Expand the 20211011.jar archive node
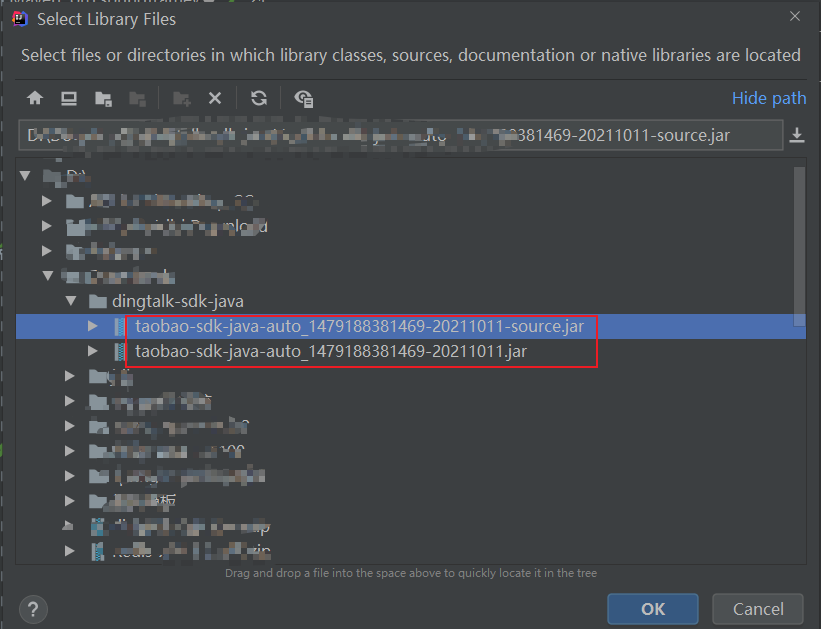Viewport: 821px width, 629px height. pyautogui.click(x=93, y=351)
